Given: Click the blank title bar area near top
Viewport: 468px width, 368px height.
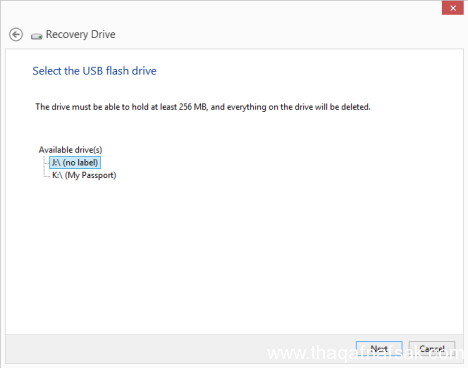Looking at the screenshot, I should pyautogui.click(x=220, y=10).
